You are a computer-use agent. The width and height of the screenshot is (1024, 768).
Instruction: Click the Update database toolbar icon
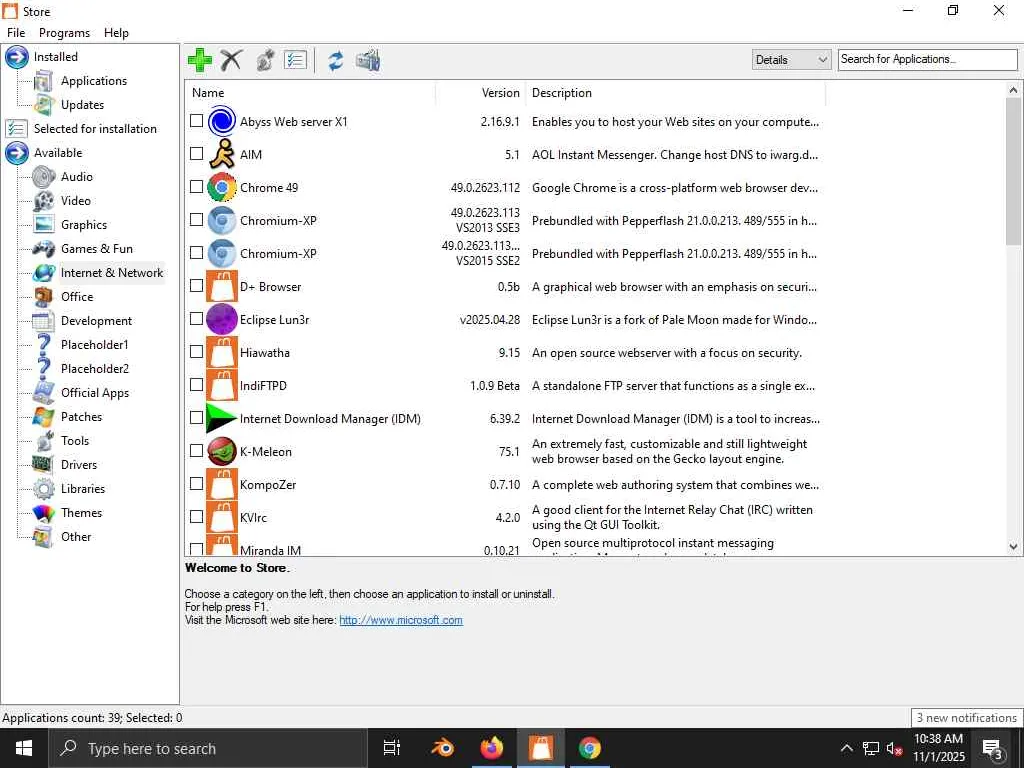(368, 60)
